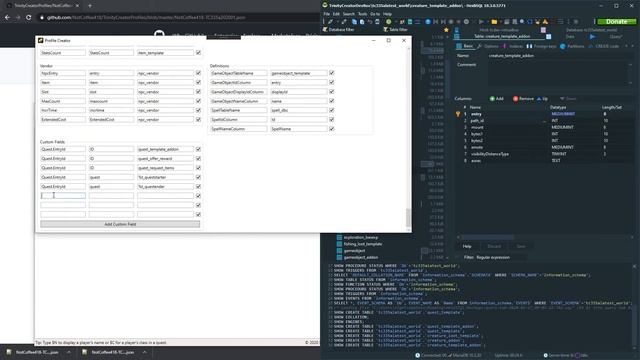
Task: Click the Profile Creator vertical scrollbar thumb
Action: tap(408, 217)
